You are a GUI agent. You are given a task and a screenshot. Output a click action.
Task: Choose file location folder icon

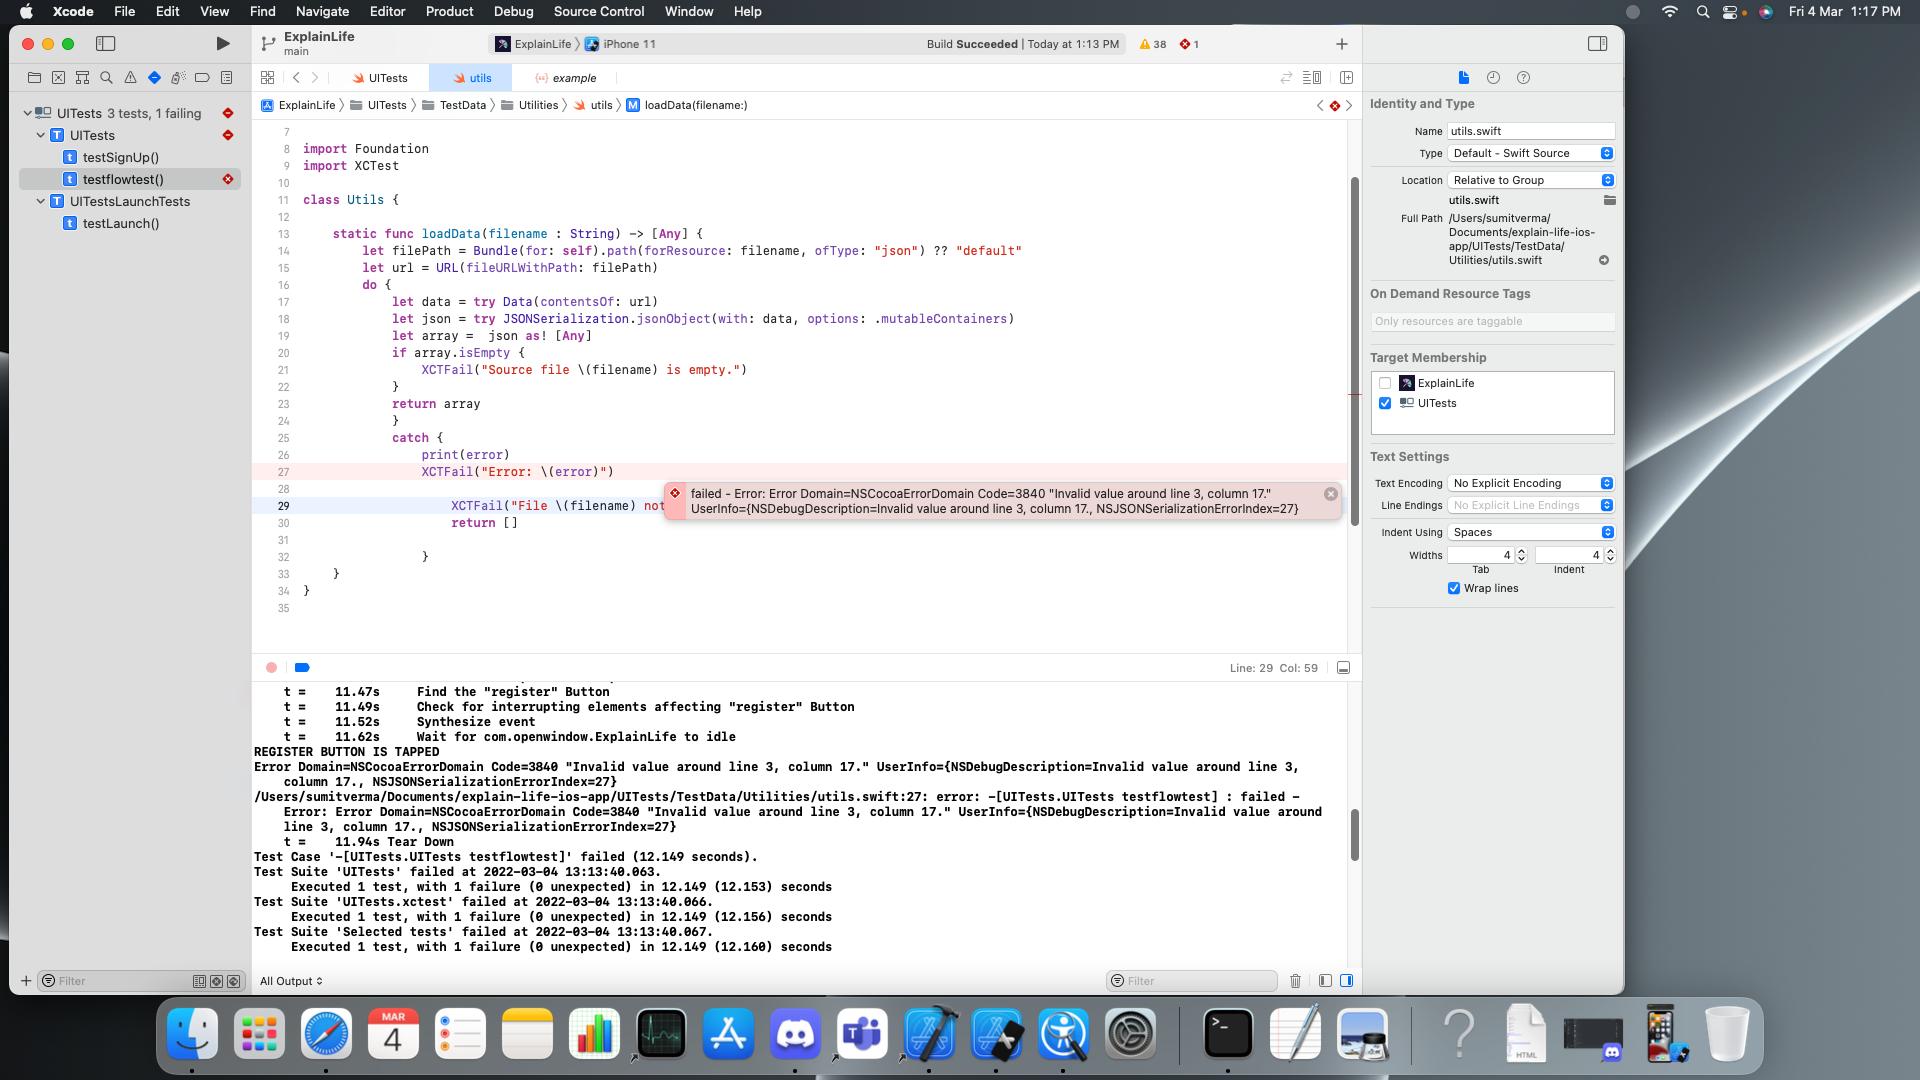click(1609, 200)
